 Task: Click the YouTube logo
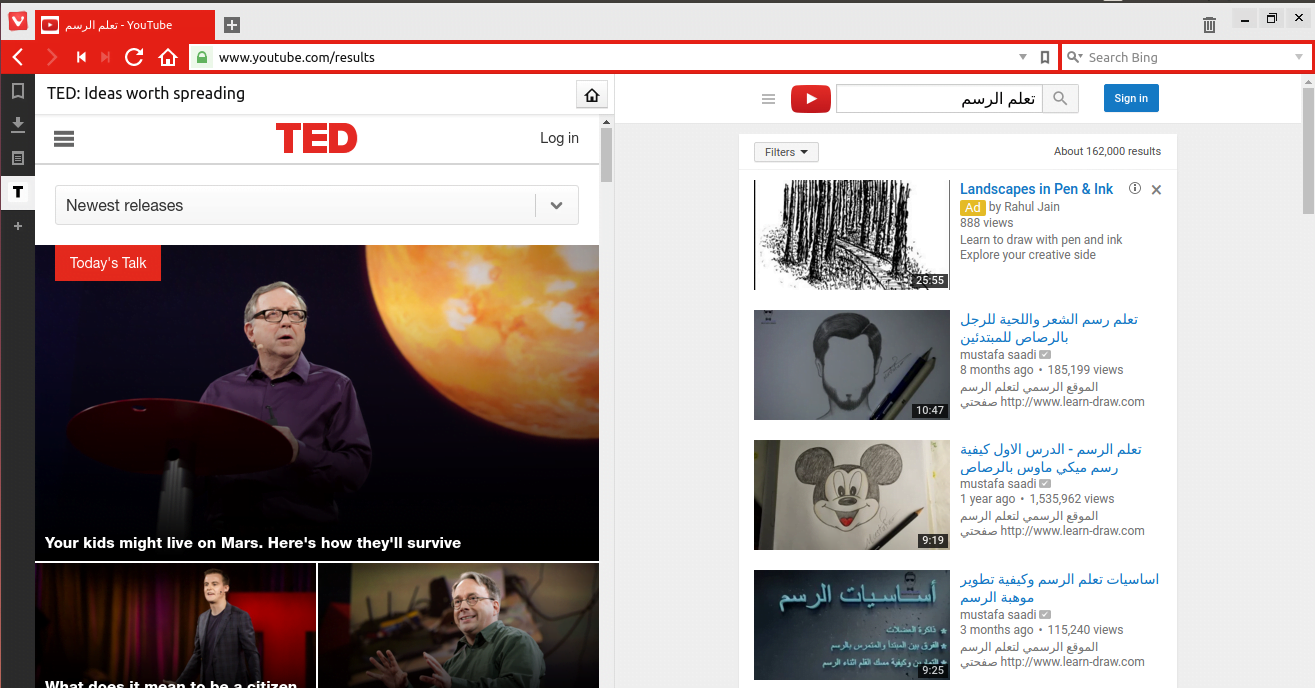click(x=811, y=98)
